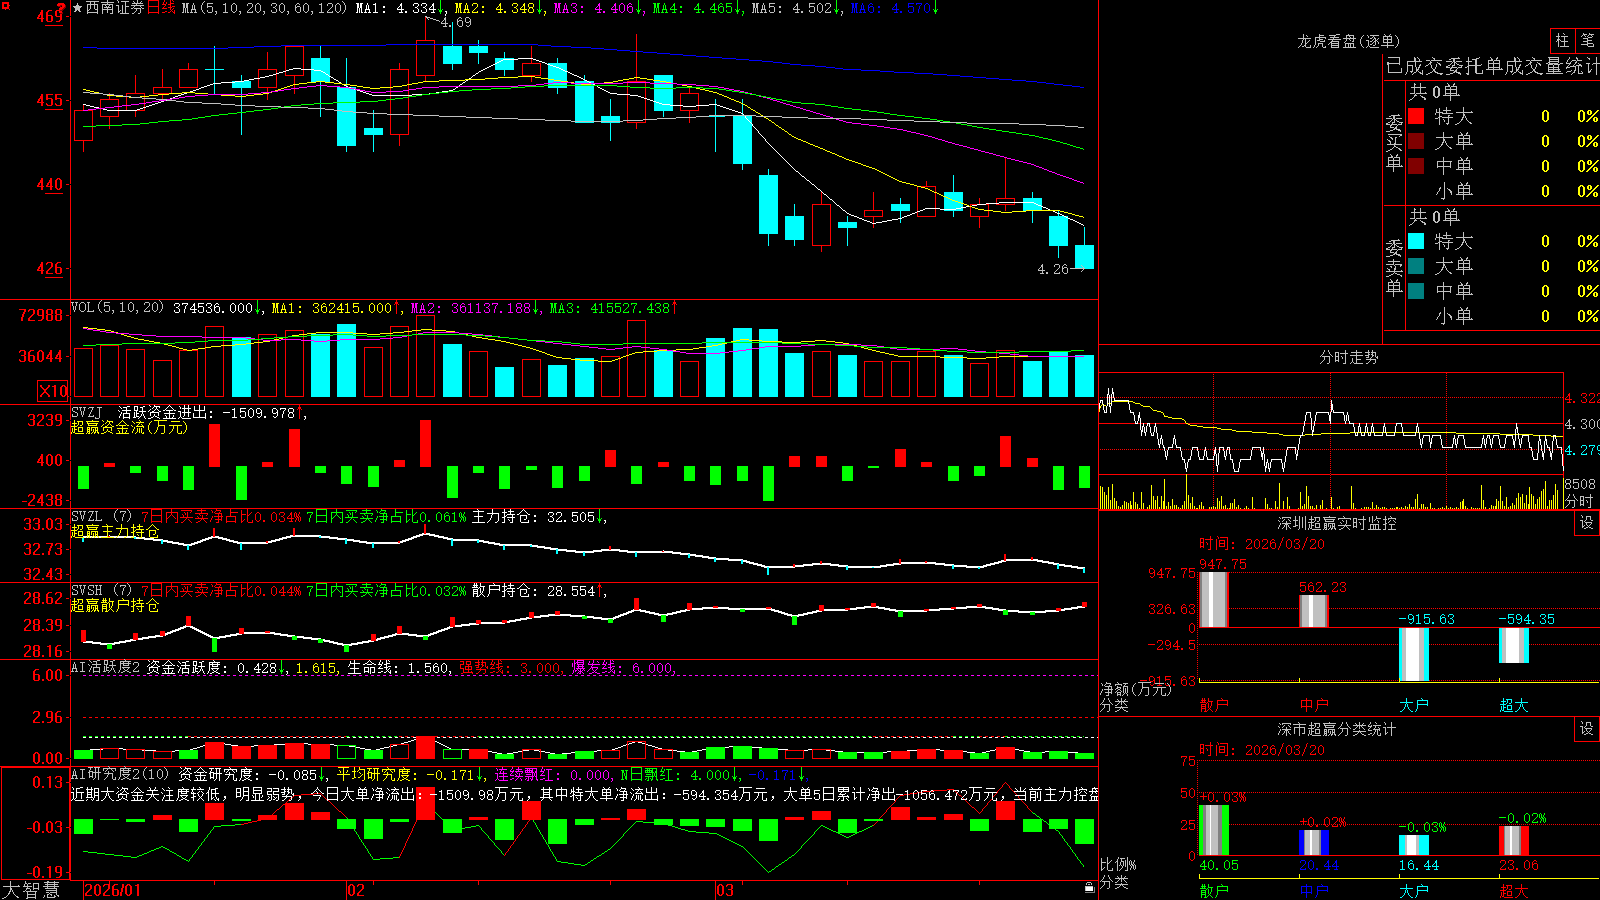The image size is (1600, 900).
Task: Click the lock icon at the end of the date axis
Action: 1089,888
